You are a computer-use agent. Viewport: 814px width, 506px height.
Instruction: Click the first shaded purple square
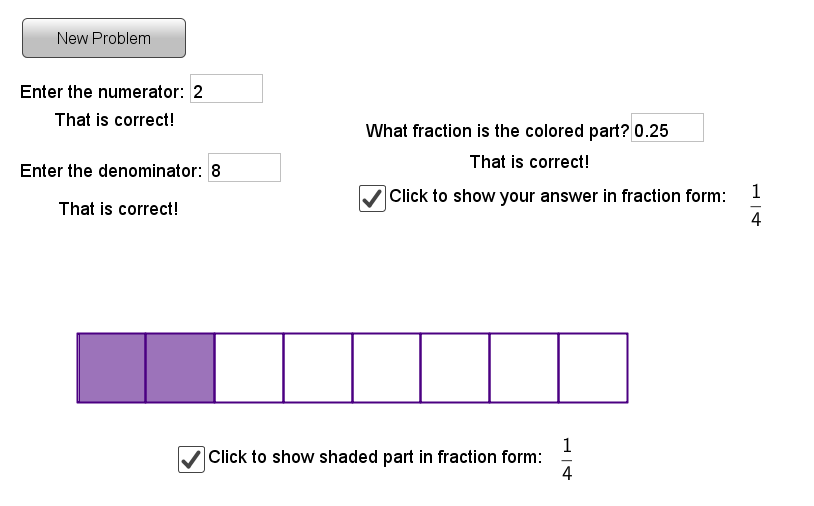(x=112, y=368)
